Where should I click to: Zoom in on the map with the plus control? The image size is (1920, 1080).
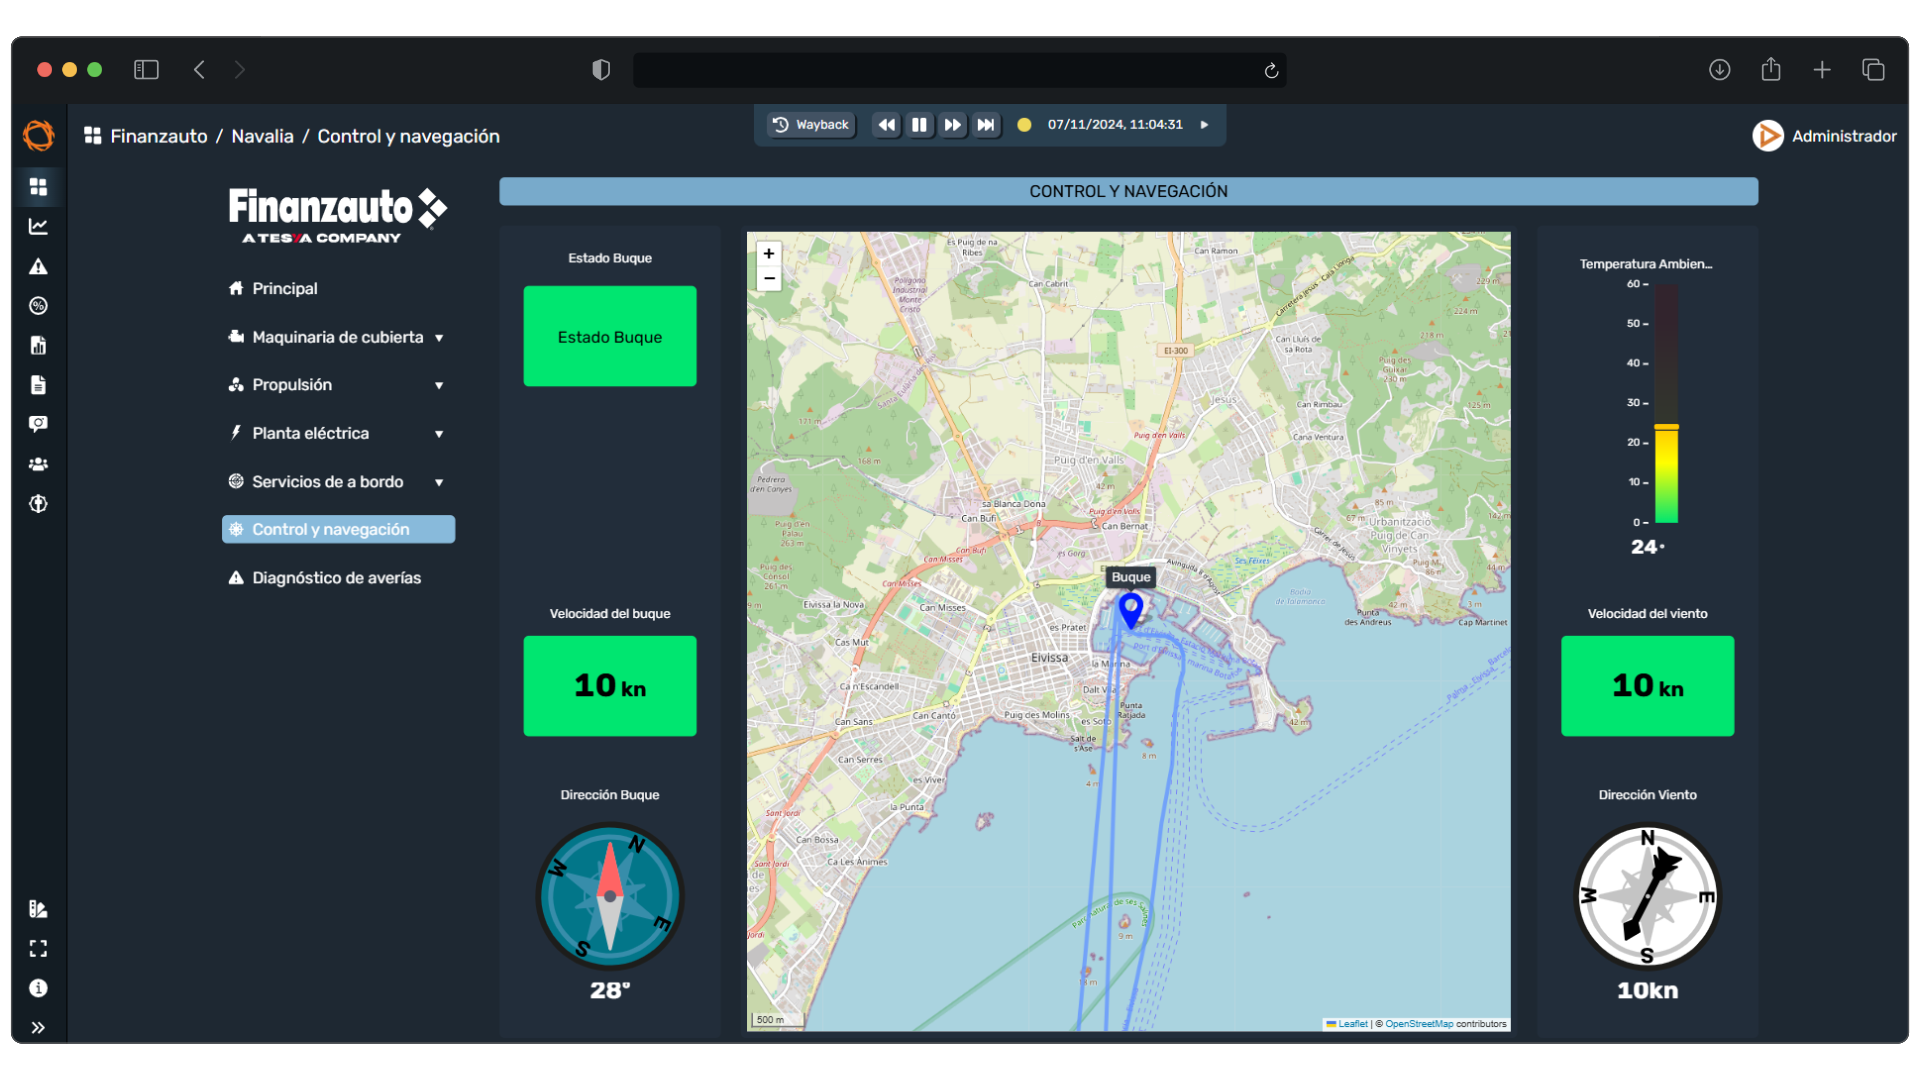tap(769, 254)
